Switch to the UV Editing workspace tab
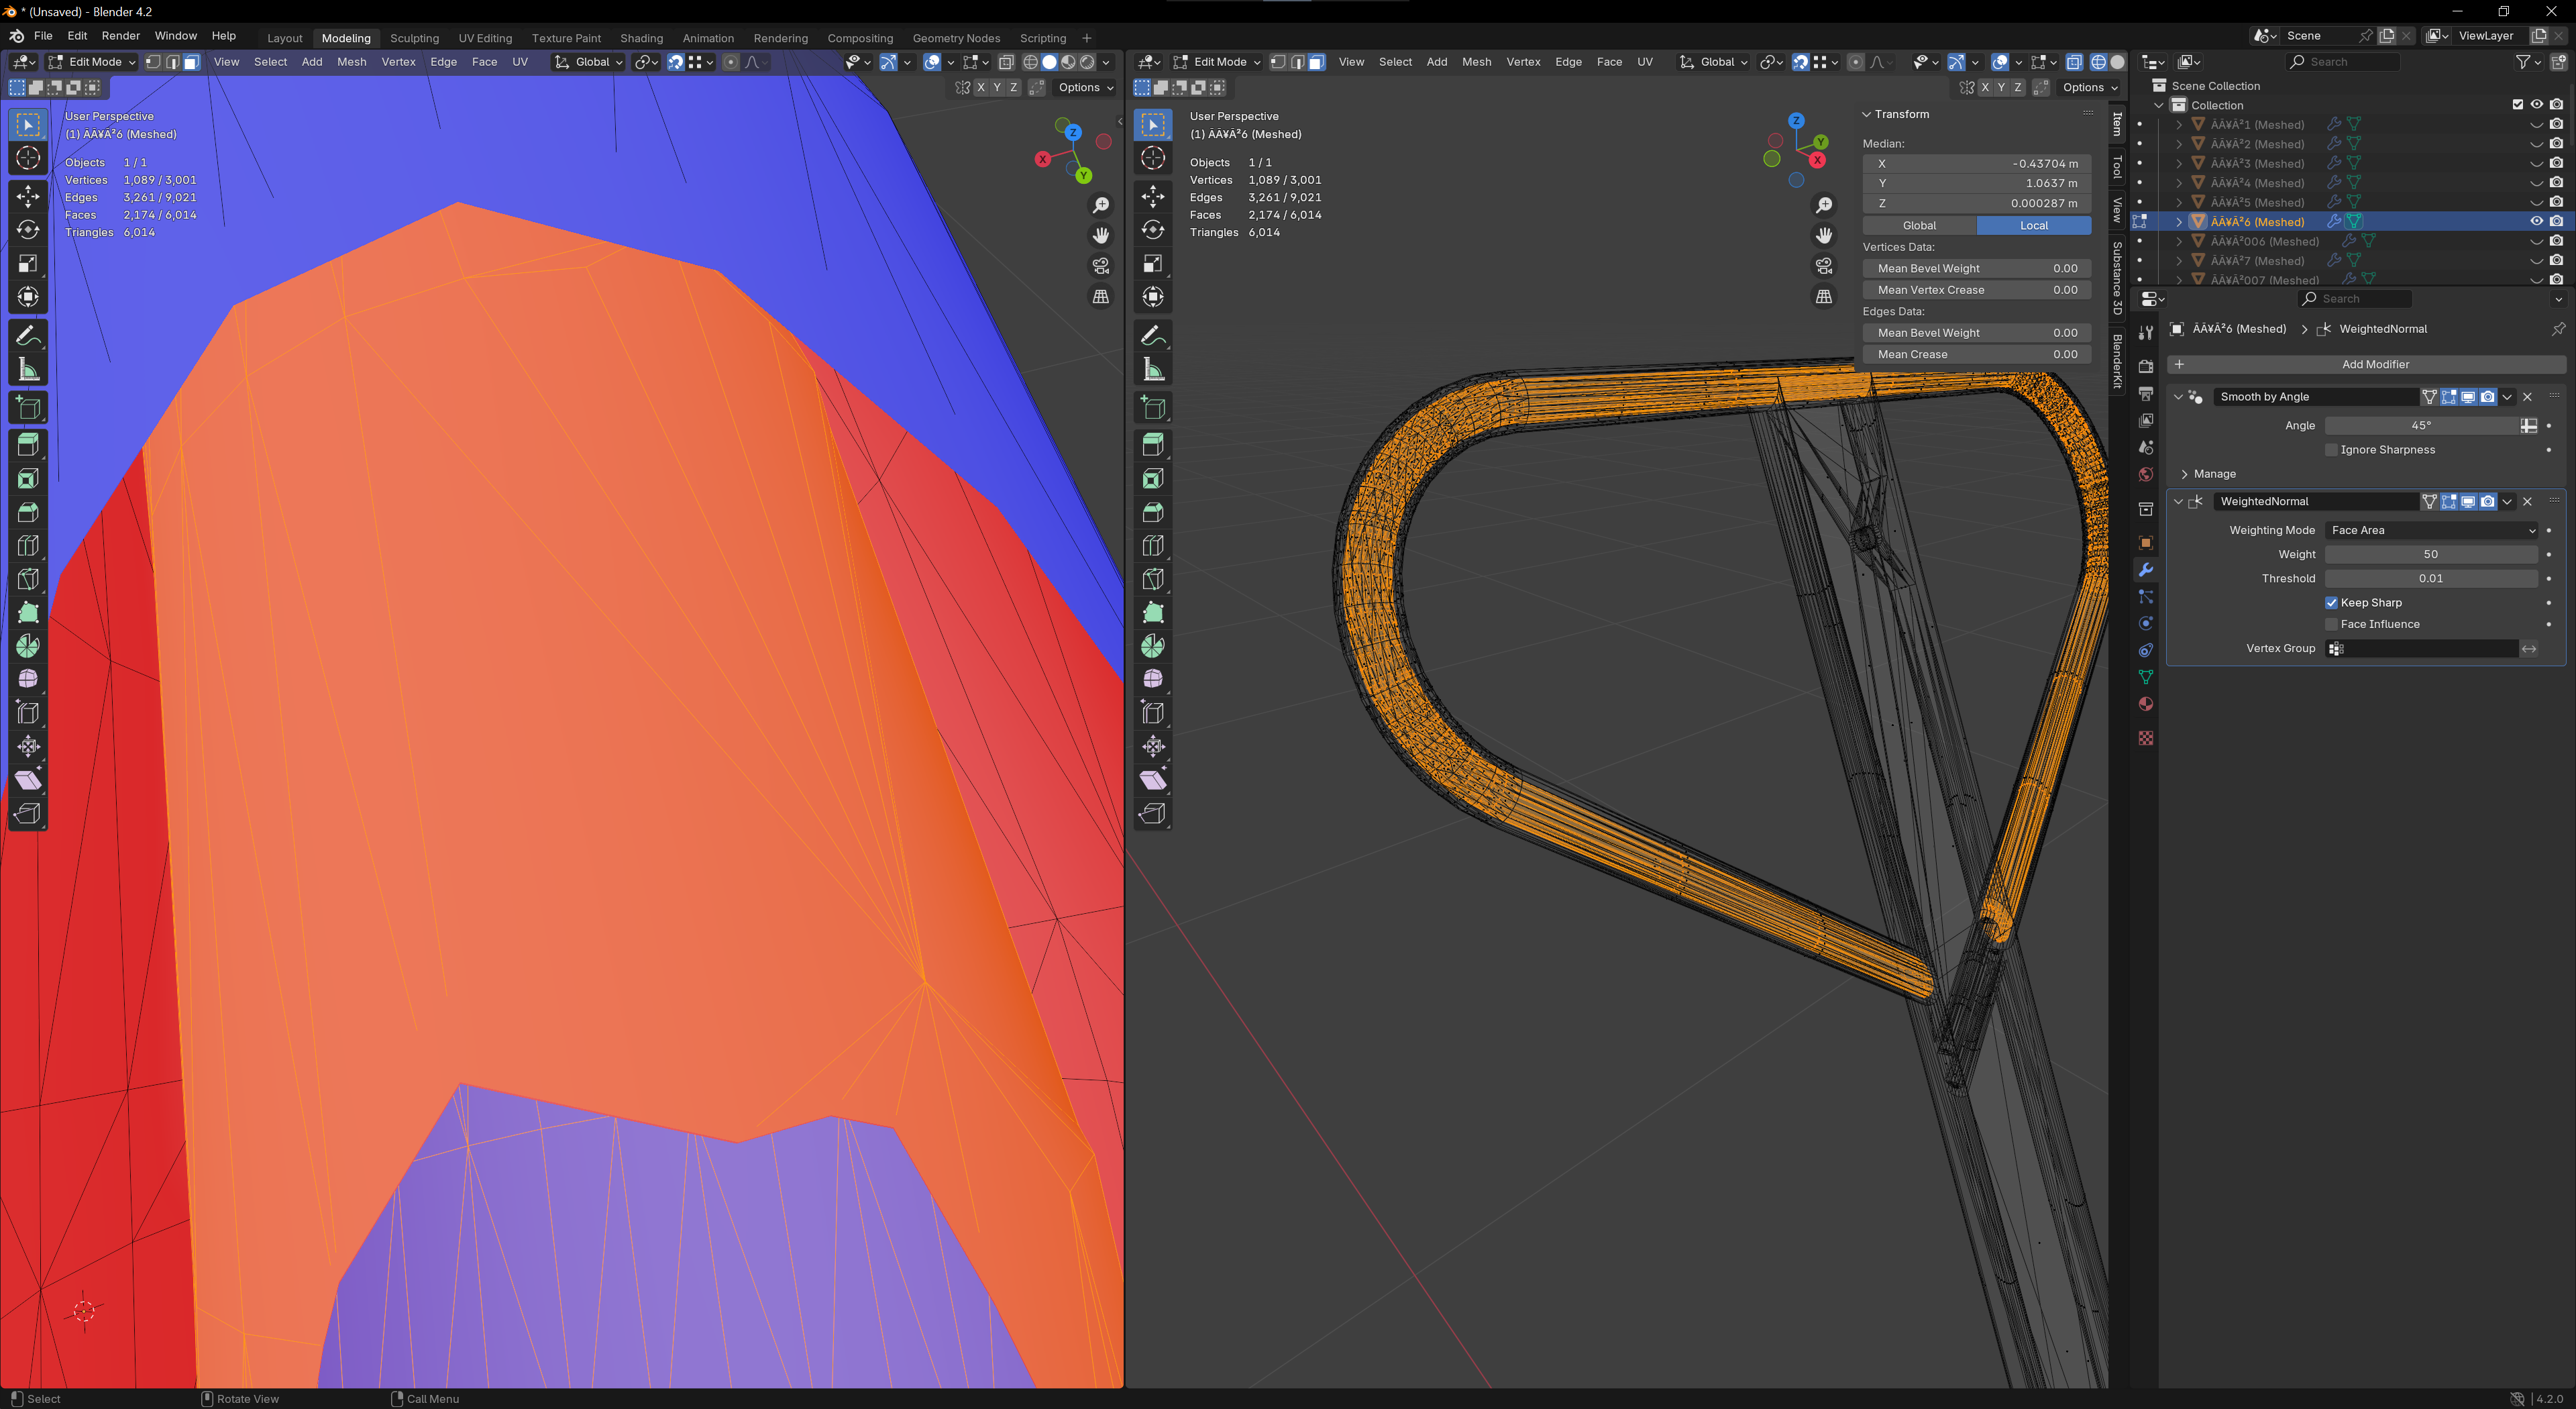Image resolution: width=2576 pixels, height=1409 pixels. tap(485, 38)
